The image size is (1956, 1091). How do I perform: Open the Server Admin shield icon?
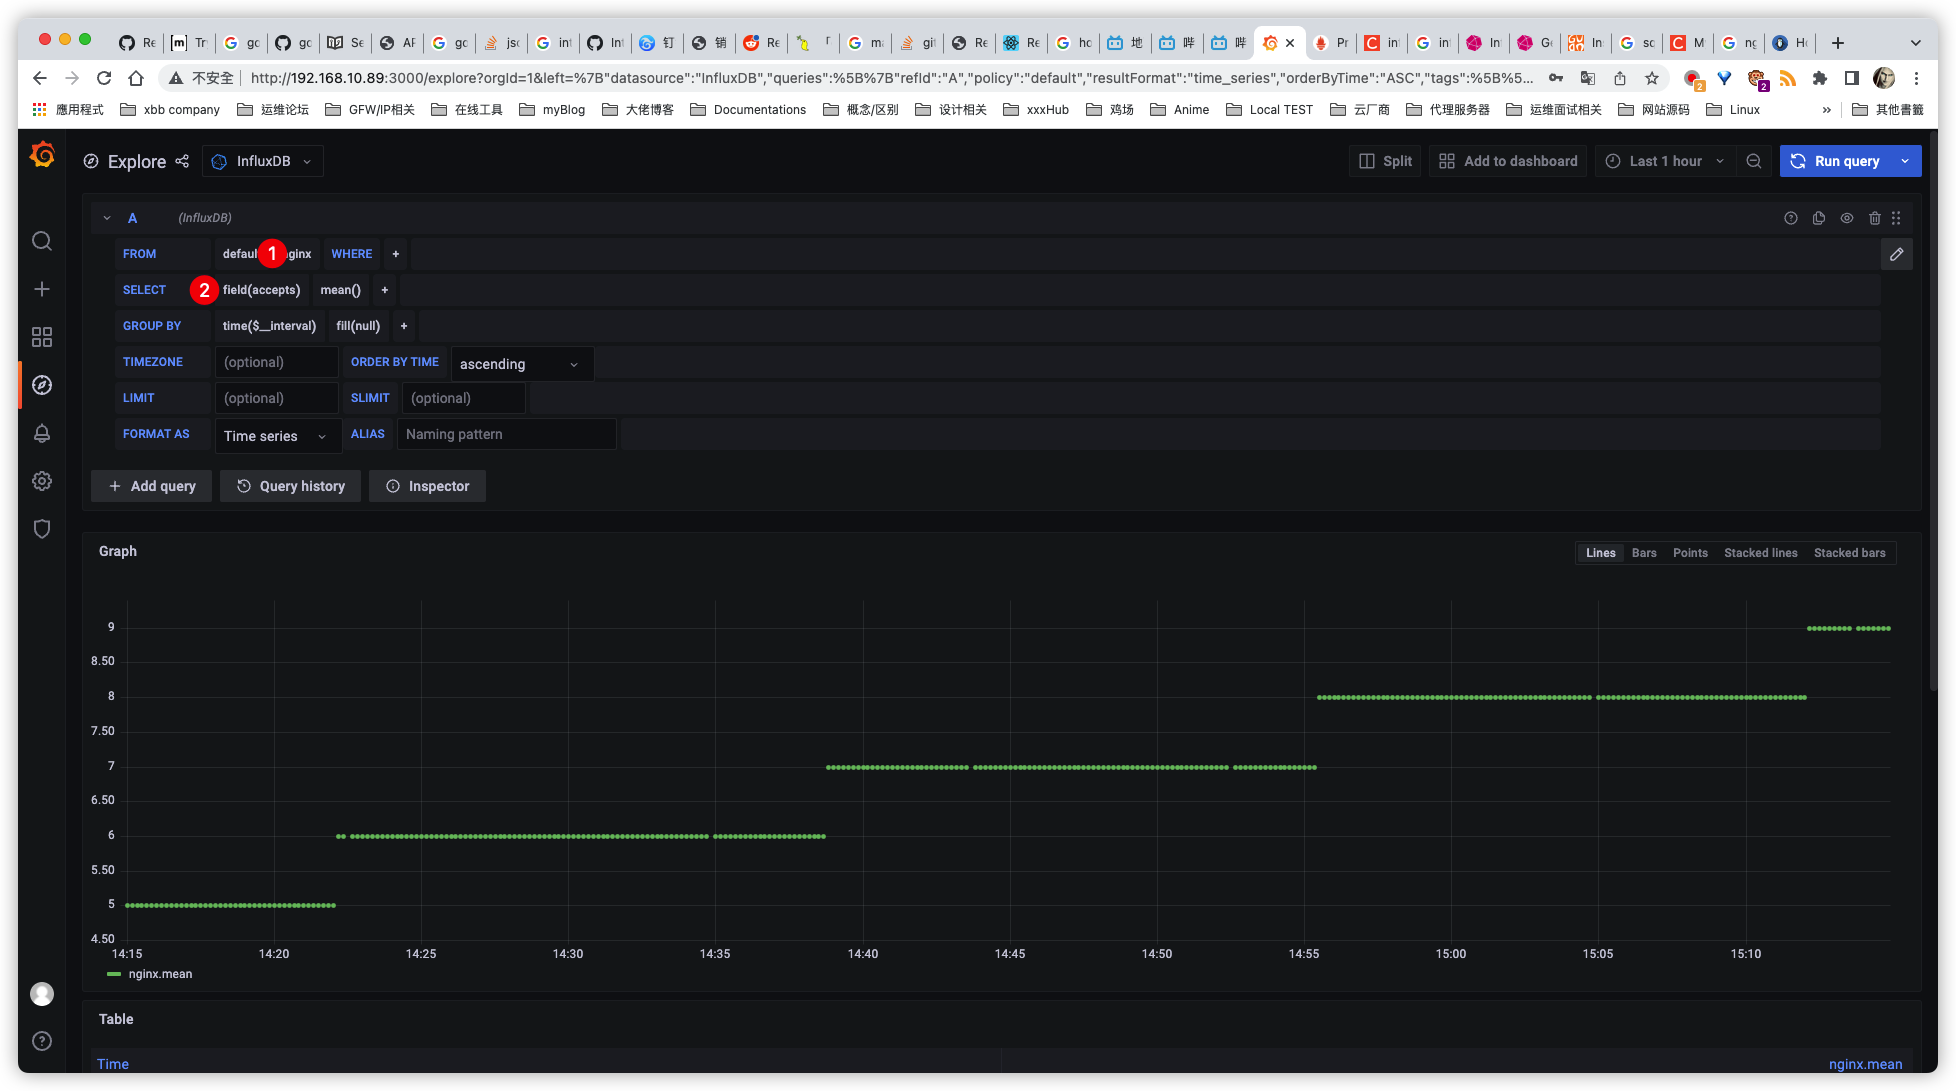pos(42,529)
